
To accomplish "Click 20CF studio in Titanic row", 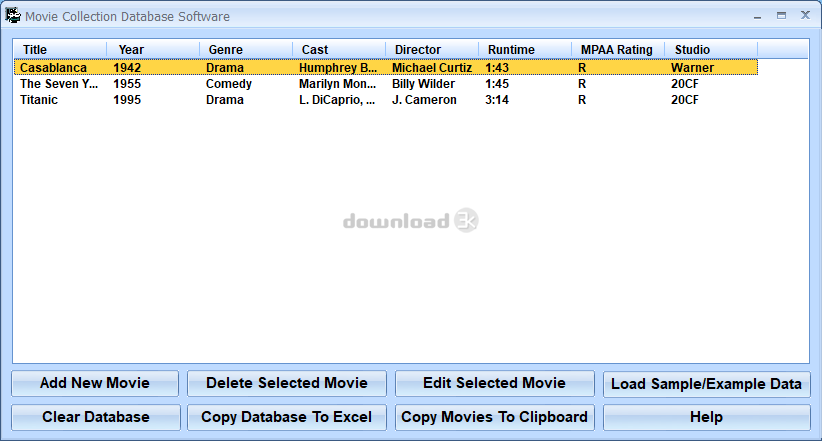I will point(685,100).
